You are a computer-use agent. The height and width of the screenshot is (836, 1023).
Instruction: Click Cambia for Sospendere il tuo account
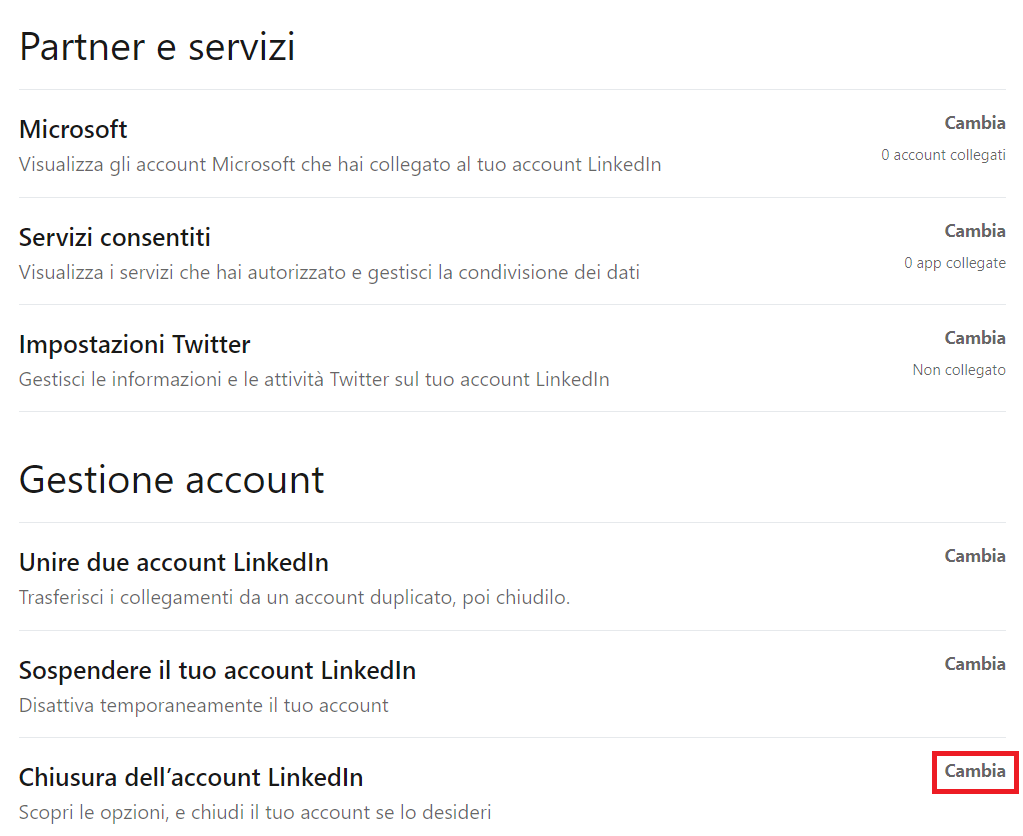tap(974, 664)
